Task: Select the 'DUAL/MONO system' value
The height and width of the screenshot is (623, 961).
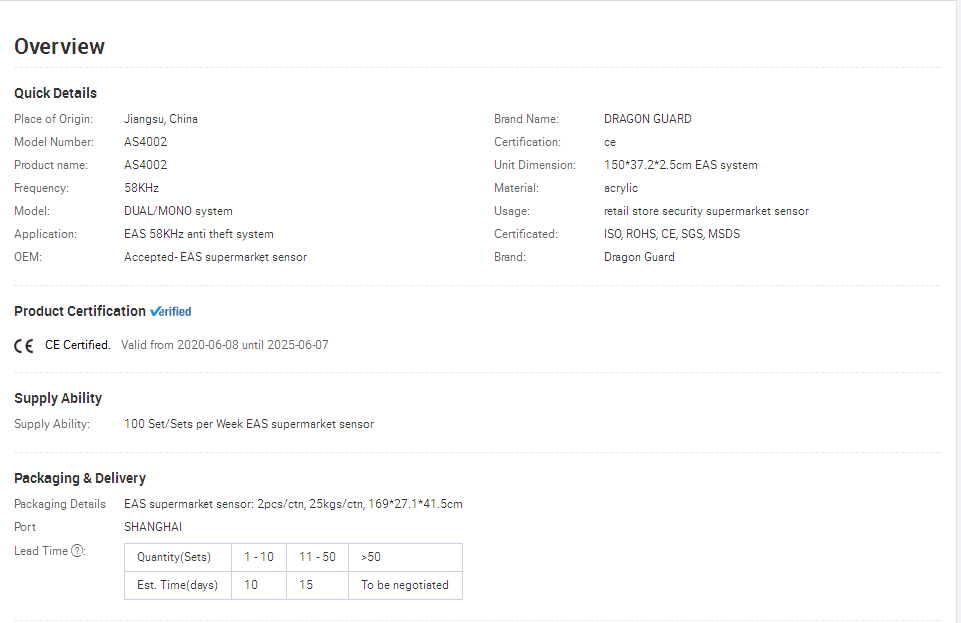Action: click(178, 211)
